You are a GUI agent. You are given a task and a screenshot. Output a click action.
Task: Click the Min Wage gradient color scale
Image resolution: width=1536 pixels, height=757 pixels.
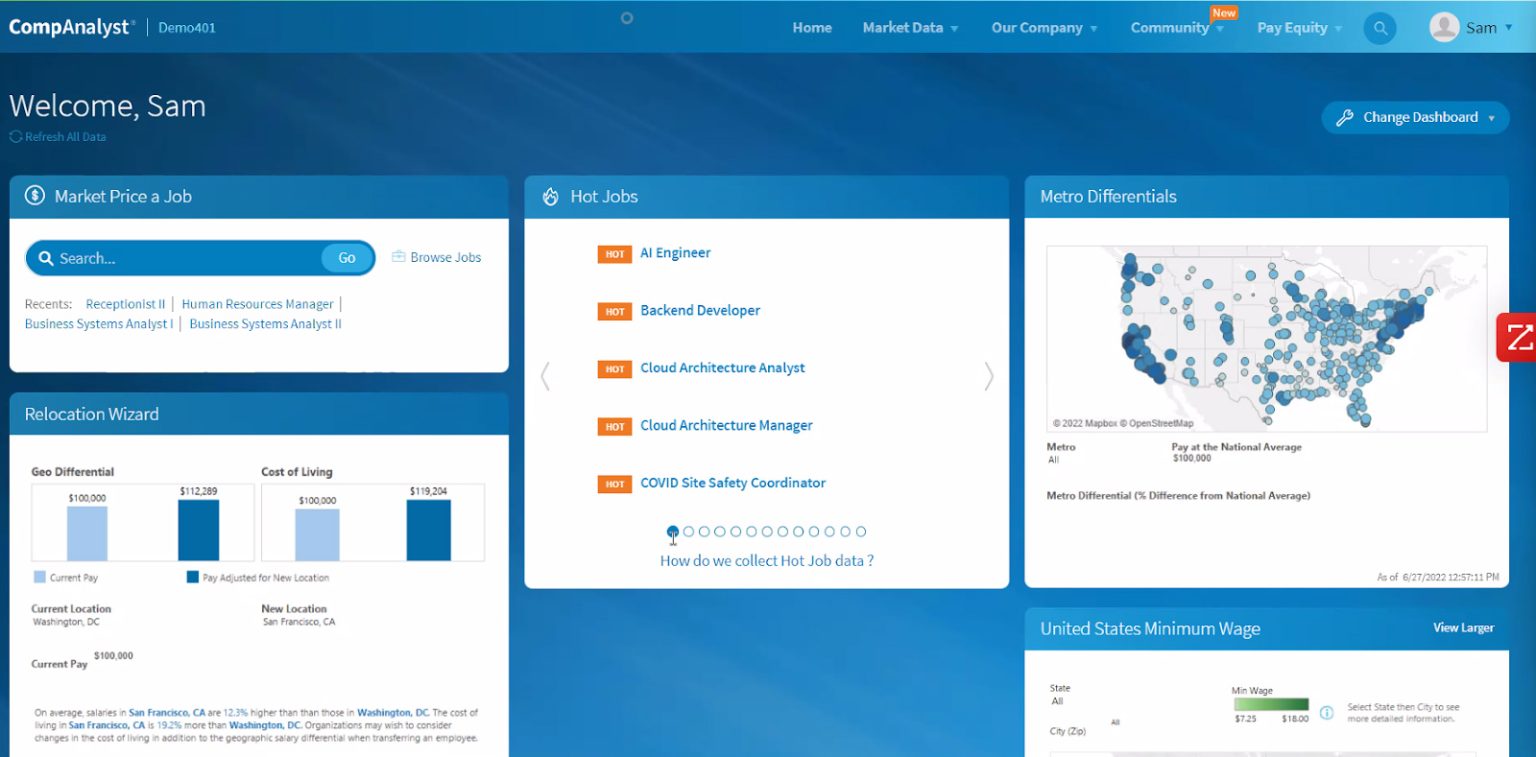[1270, 704]
